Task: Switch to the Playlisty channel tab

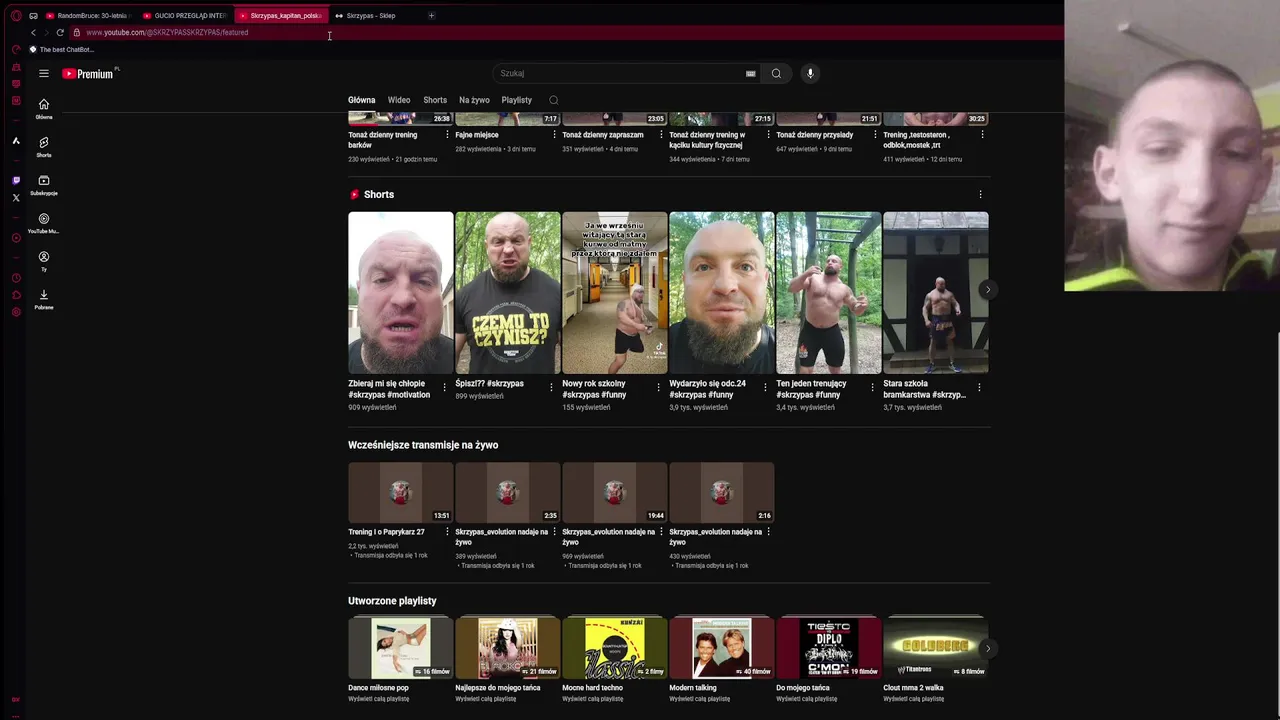Action: 516,100
